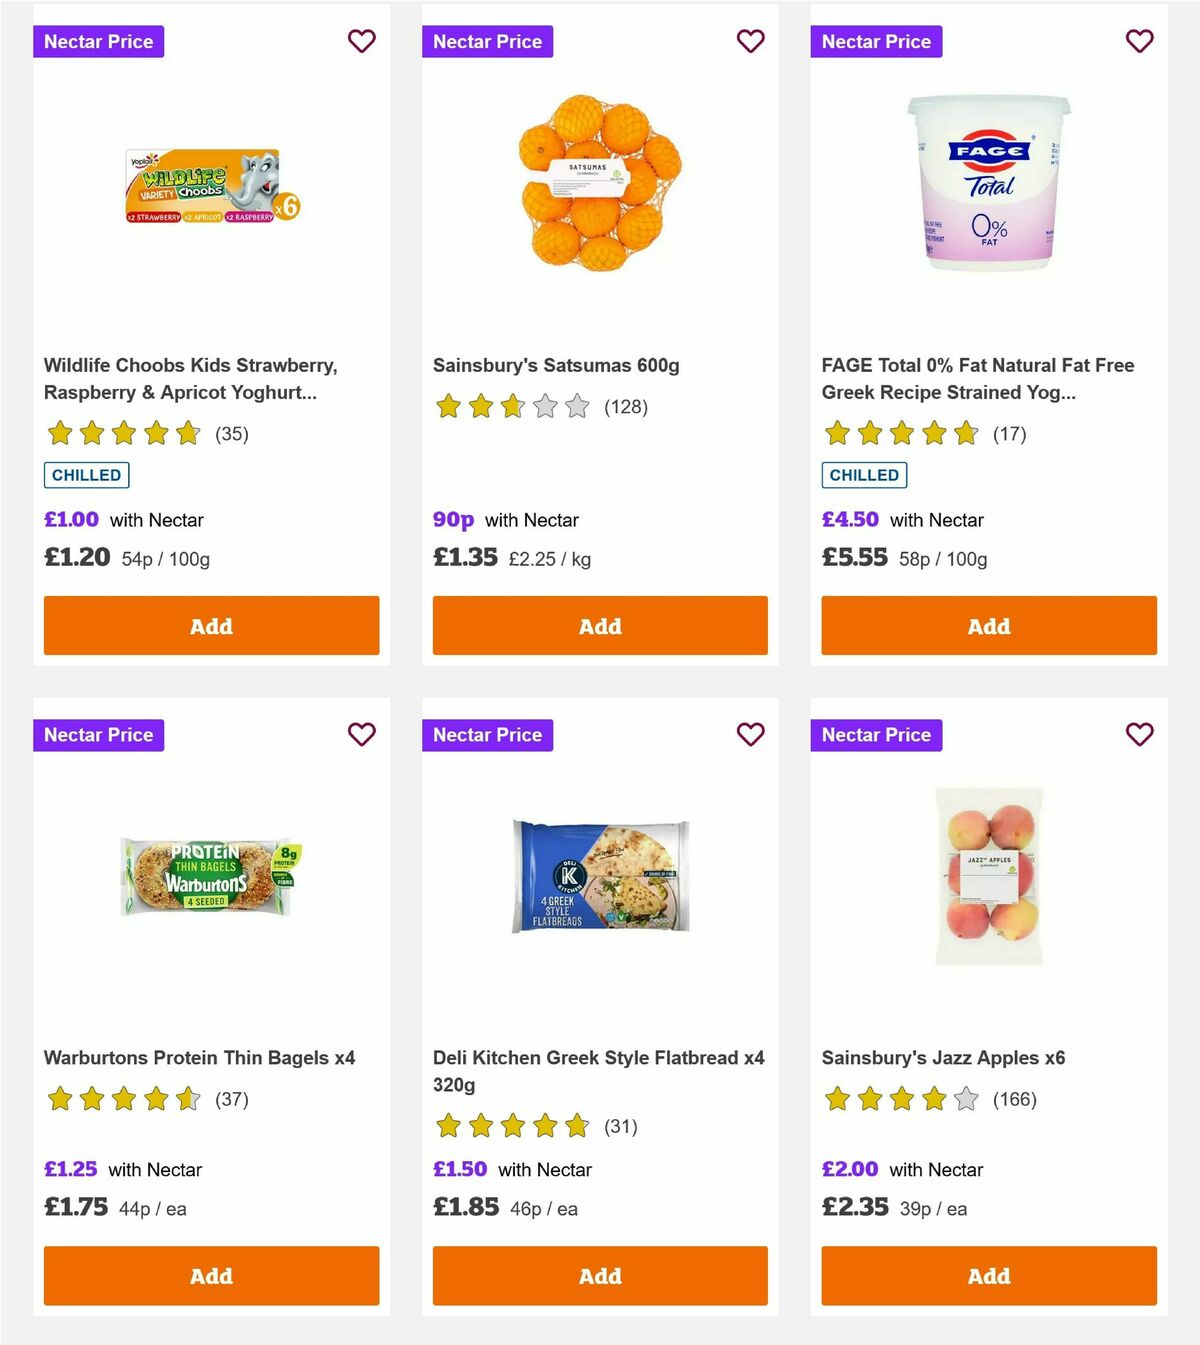
Task: Favourite the Wildlife Choobs yoghurt product
Action: click(362, 41)
